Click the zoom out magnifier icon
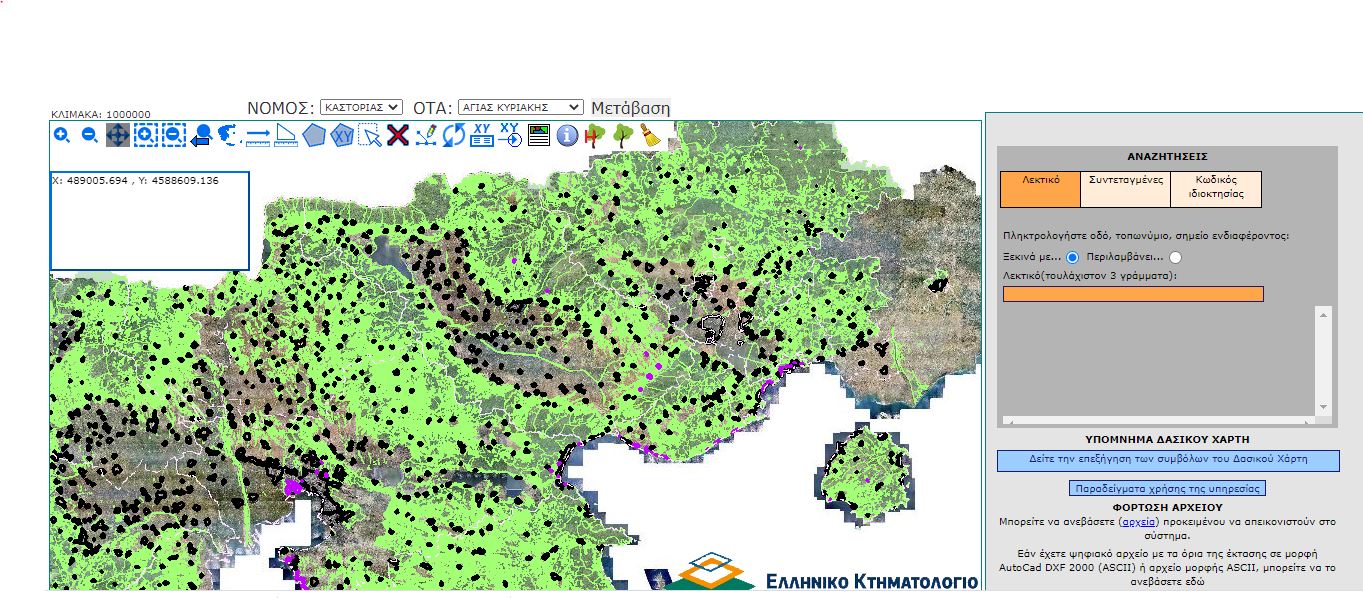The width and height of the screenshot is (1363, 598). 89,135
